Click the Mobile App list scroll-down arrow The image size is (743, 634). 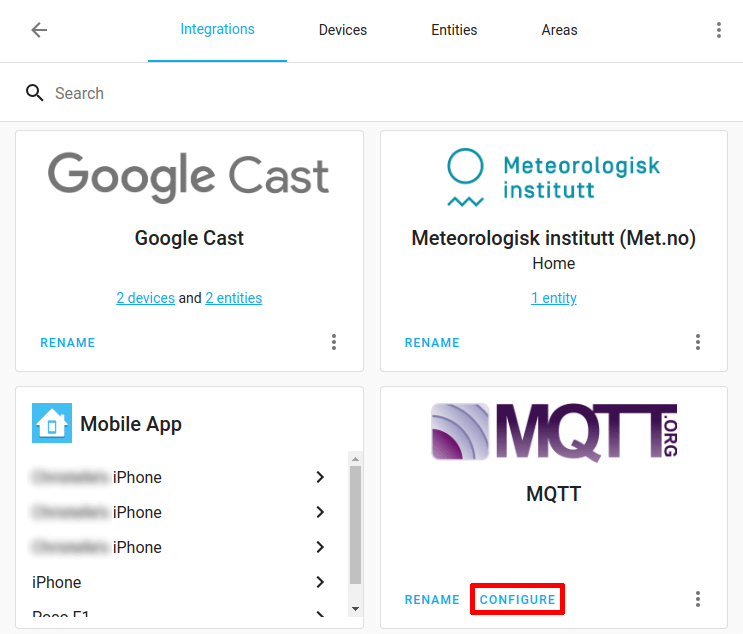coord(355,608)
